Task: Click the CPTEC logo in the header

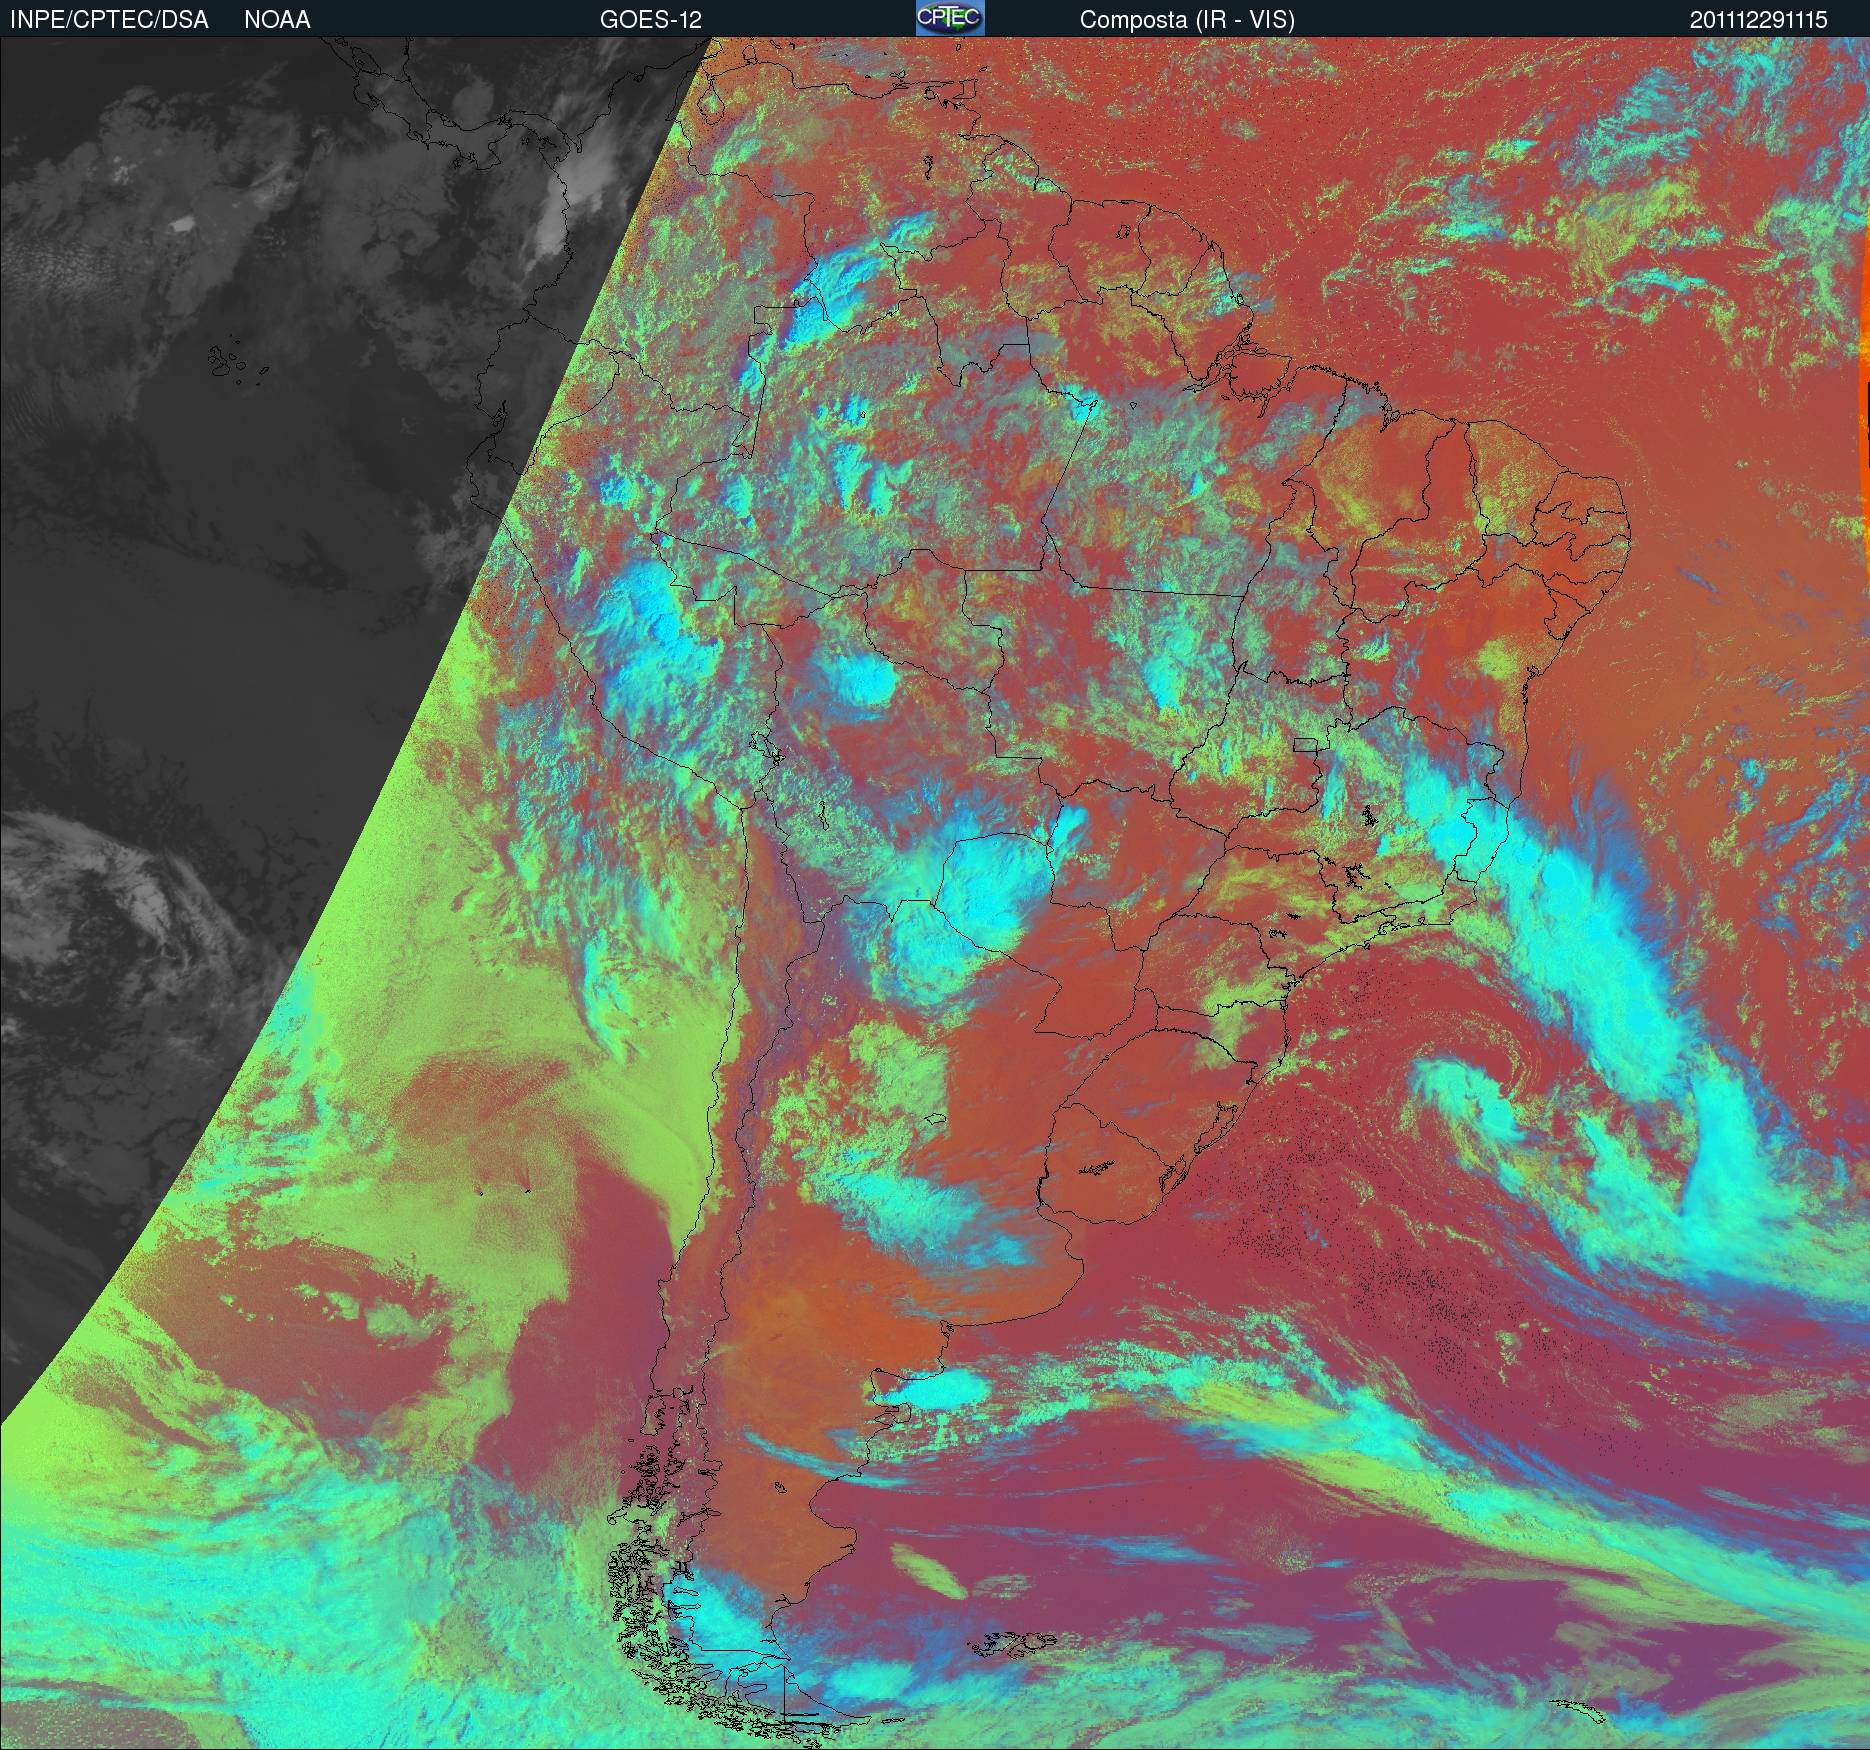Action: point(950,18)
